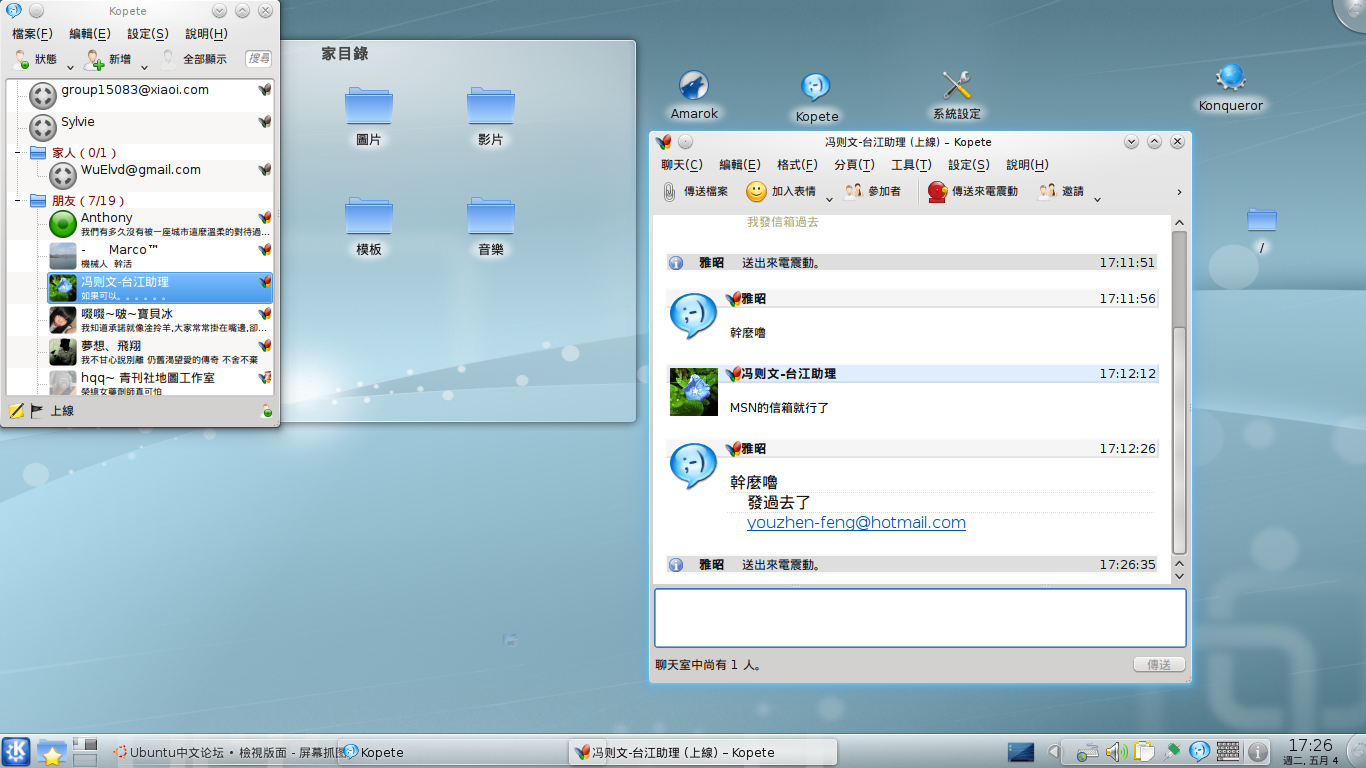Viewport: 1366px width, 768px height.
Task: Open the KDE application launcher menu
Action: coord(16,752)
